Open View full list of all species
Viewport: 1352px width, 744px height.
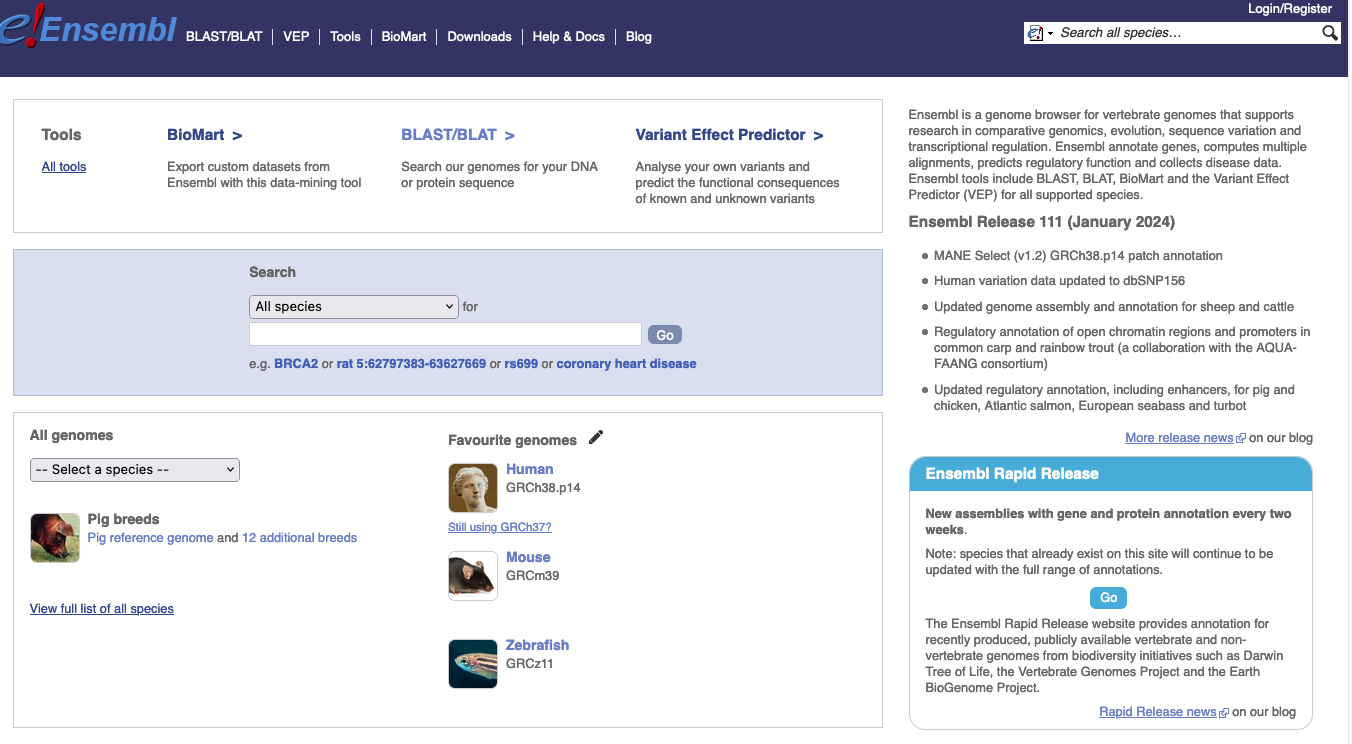[x=102, y=609]
